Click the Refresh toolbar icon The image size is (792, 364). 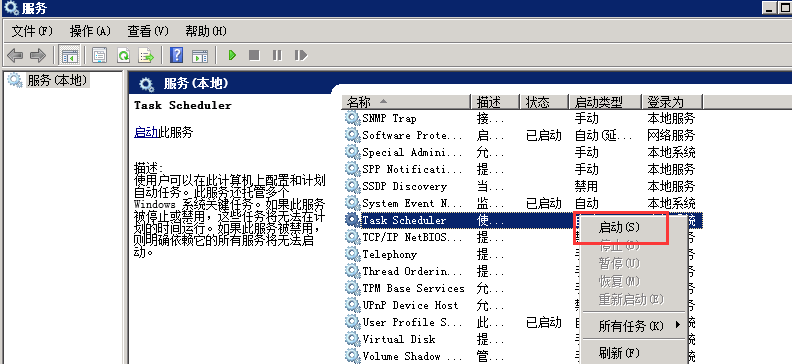click(x=124, y=55)
